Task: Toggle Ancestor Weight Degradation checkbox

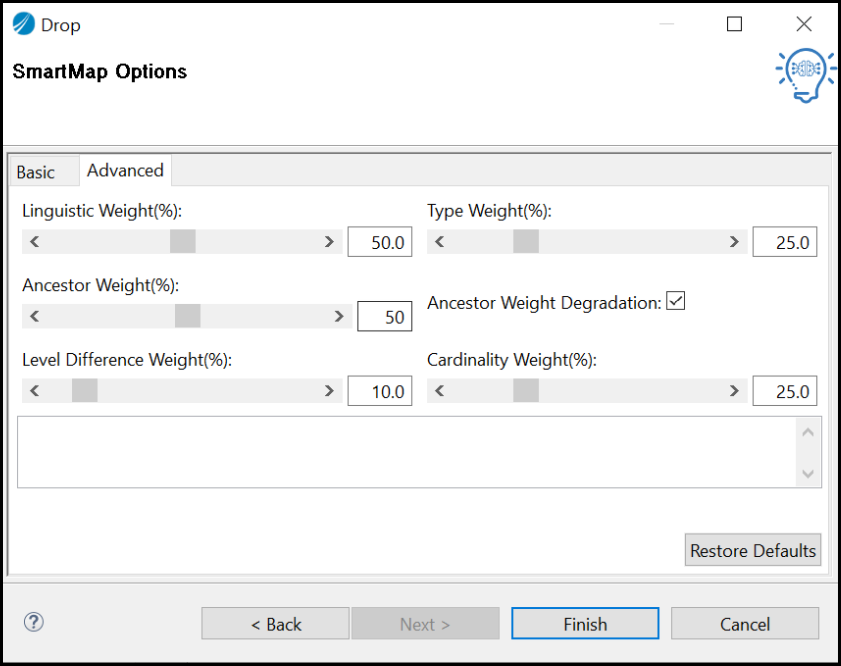Action: [x=676, y=301]
